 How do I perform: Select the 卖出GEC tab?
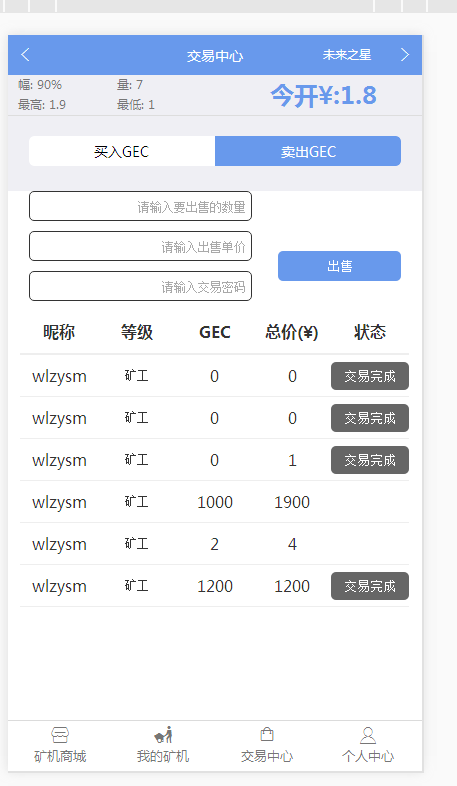click(308, 151)
